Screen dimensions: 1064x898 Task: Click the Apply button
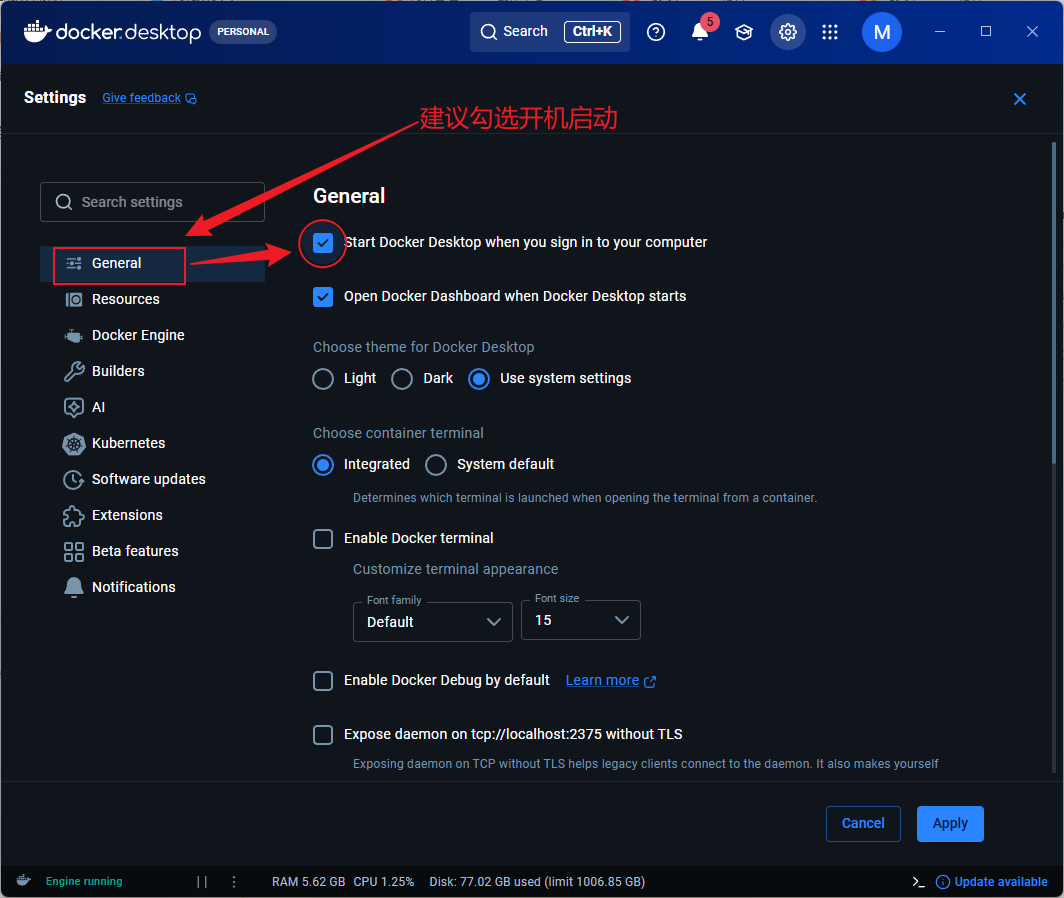(950, 824)
